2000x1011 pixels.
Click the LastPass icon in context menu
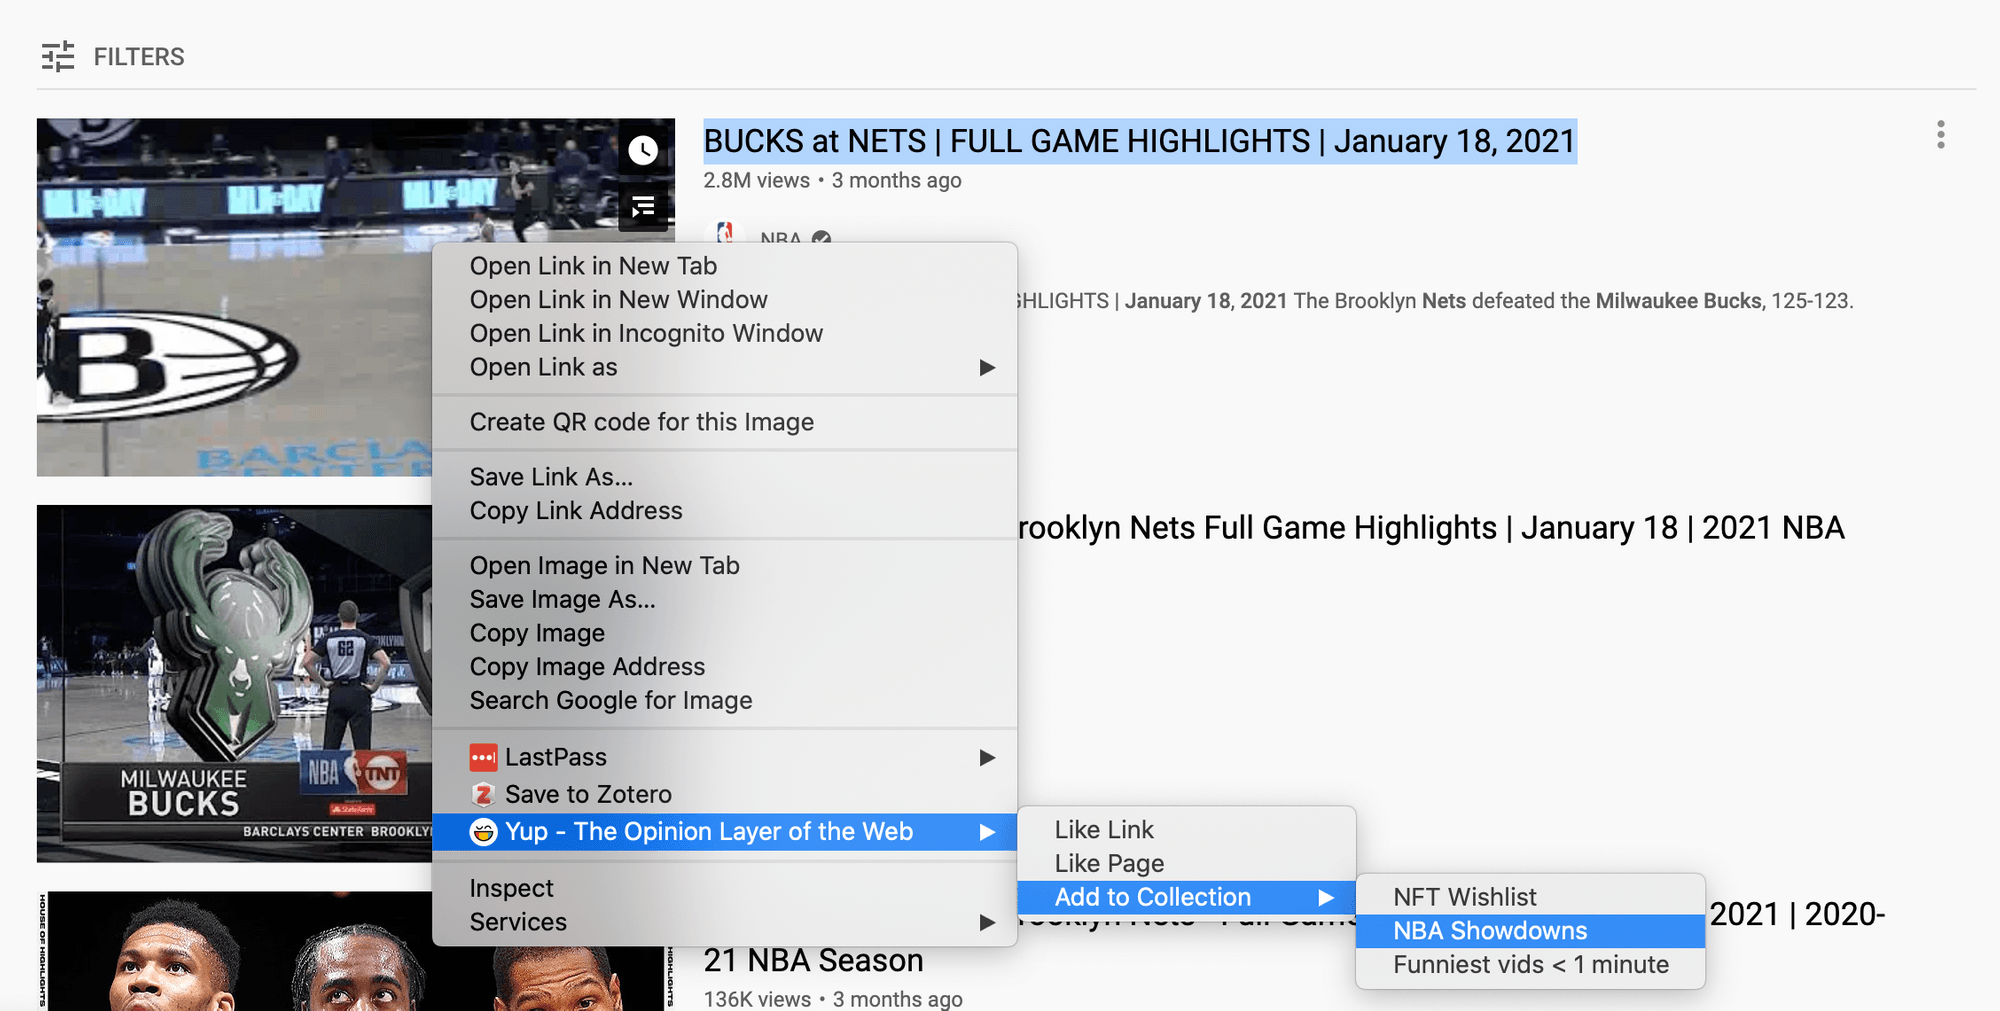pyautogui.click(x=483, y=758)
